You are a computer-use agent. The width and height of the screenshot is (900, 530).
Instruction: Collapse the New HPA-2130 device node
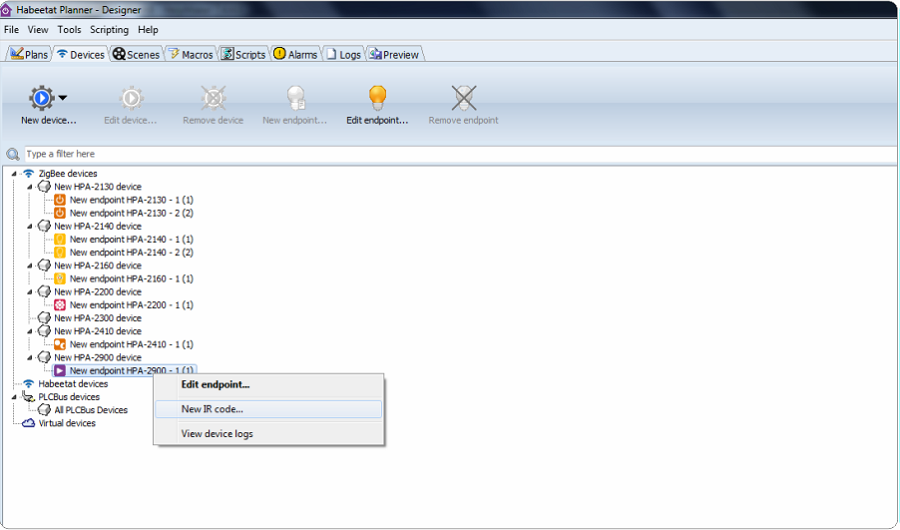[x=30, y=187]
